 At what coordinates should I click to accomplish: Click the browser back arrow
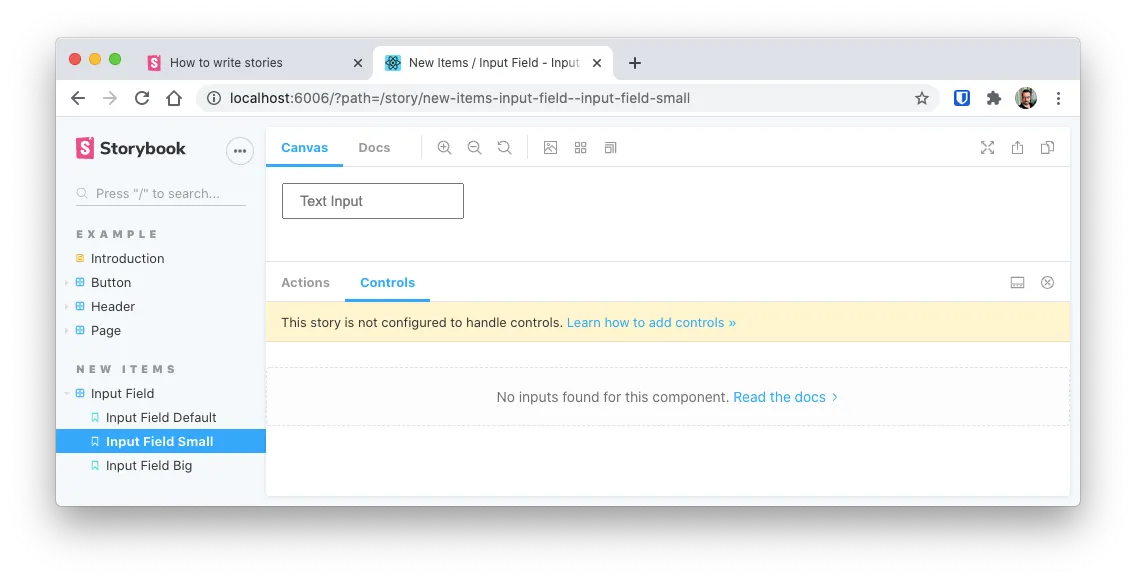(78, 98)
